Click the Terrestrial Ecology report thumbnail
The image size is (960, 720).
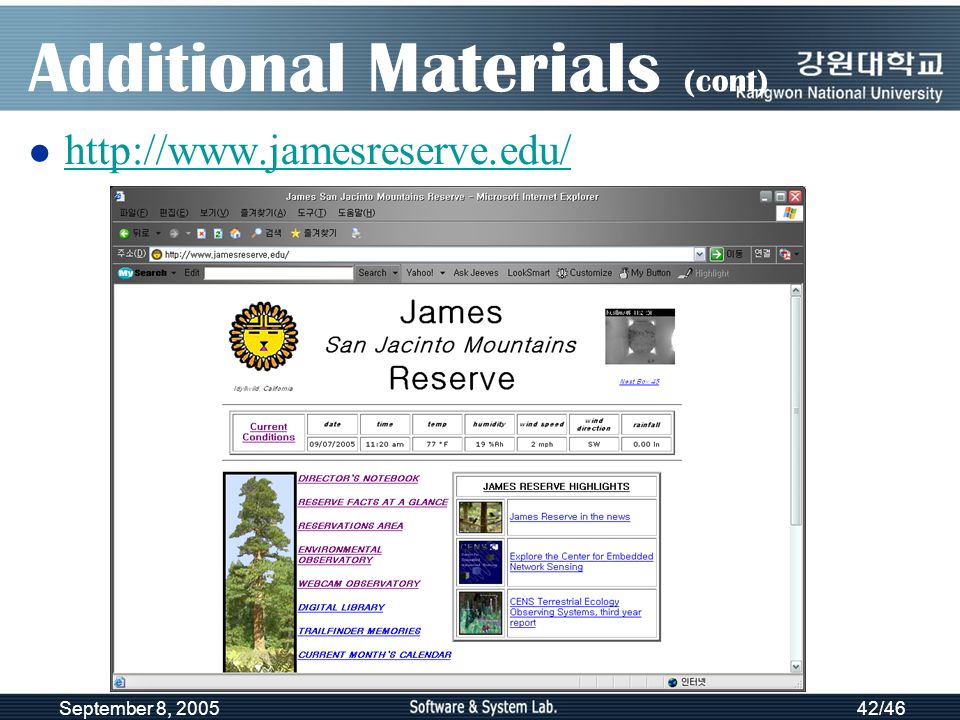click(481, 613)
